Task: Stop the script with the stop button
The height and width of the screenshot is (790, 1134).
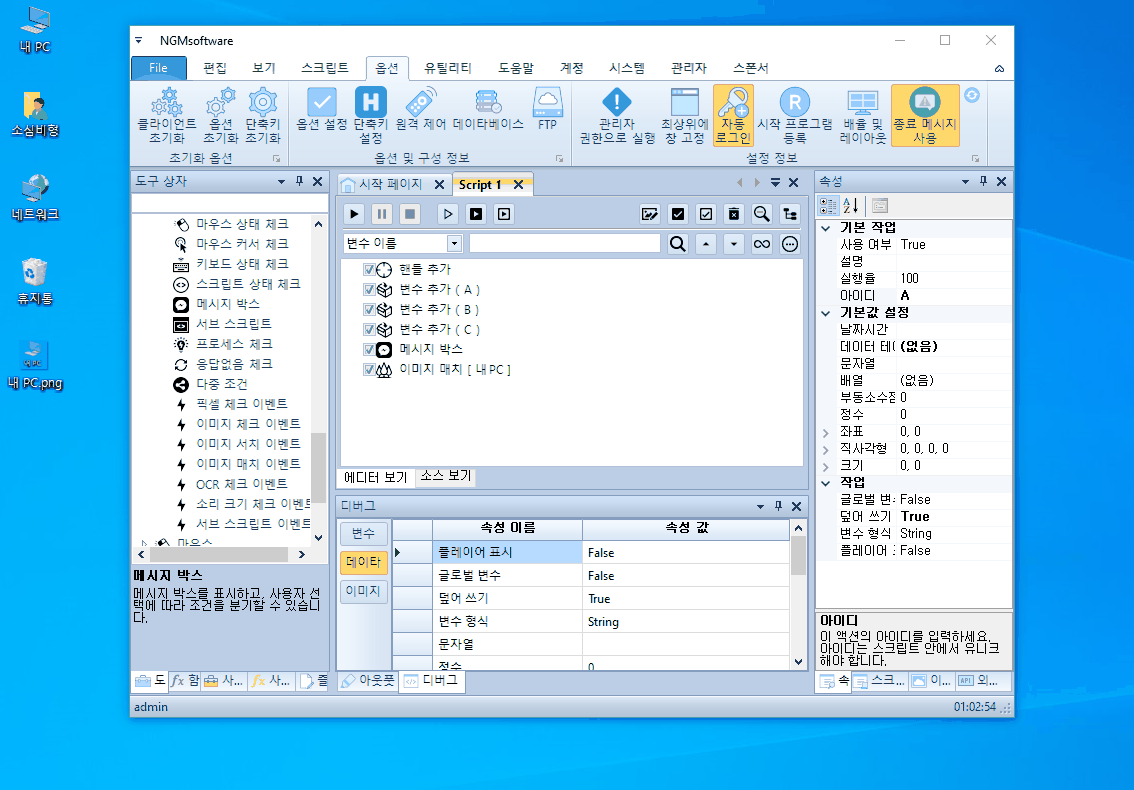Action: 410,214
